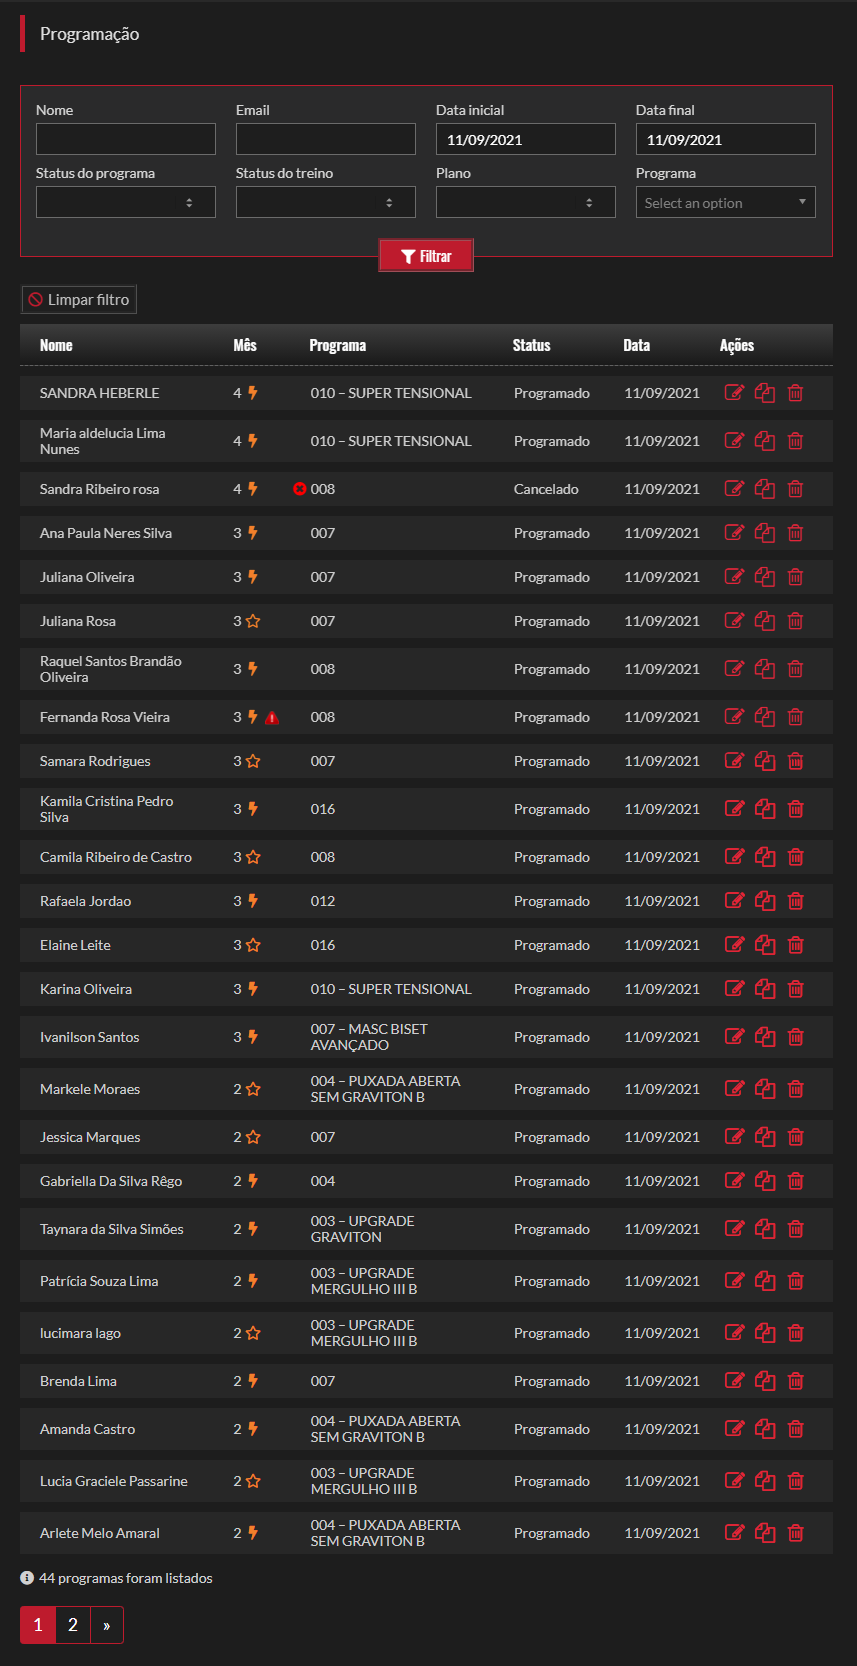Viewport: 857px width, 1666px height.
Task: Delete Arlete Melo Amaral's program row
Action: [x=796, y=1533]
